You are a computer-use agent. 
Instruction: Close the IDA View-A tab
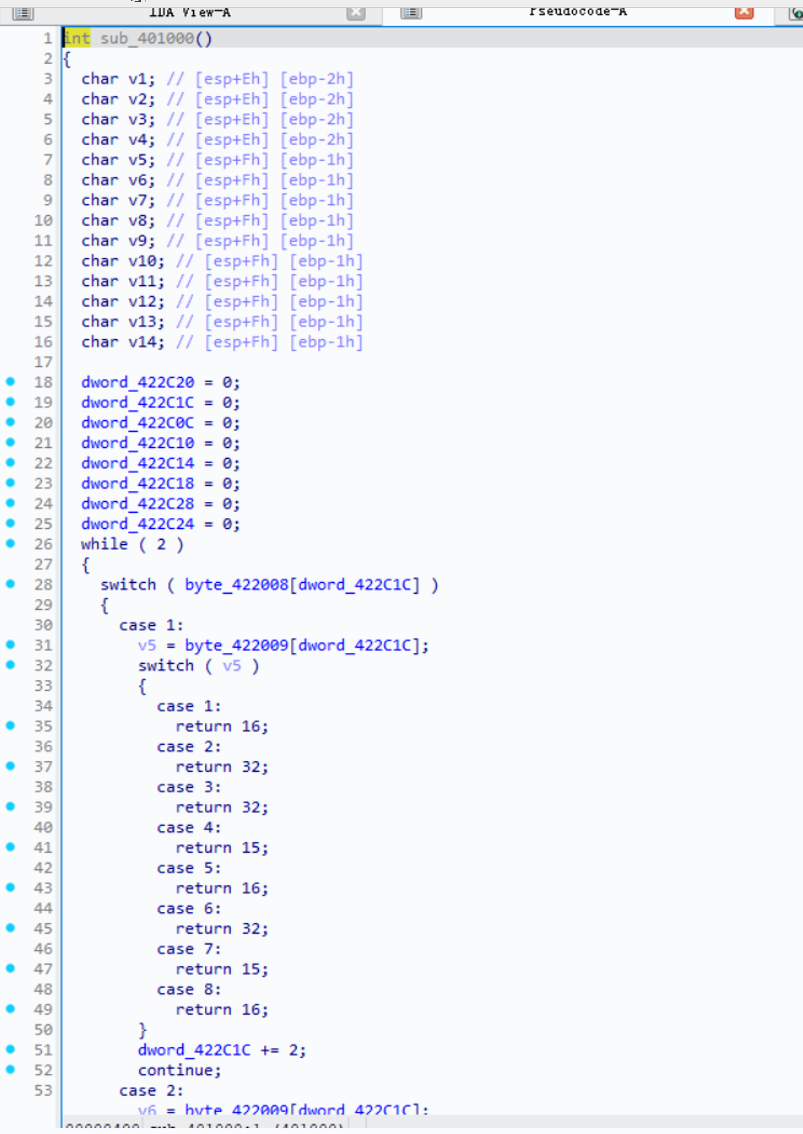[x=355, y=12]
